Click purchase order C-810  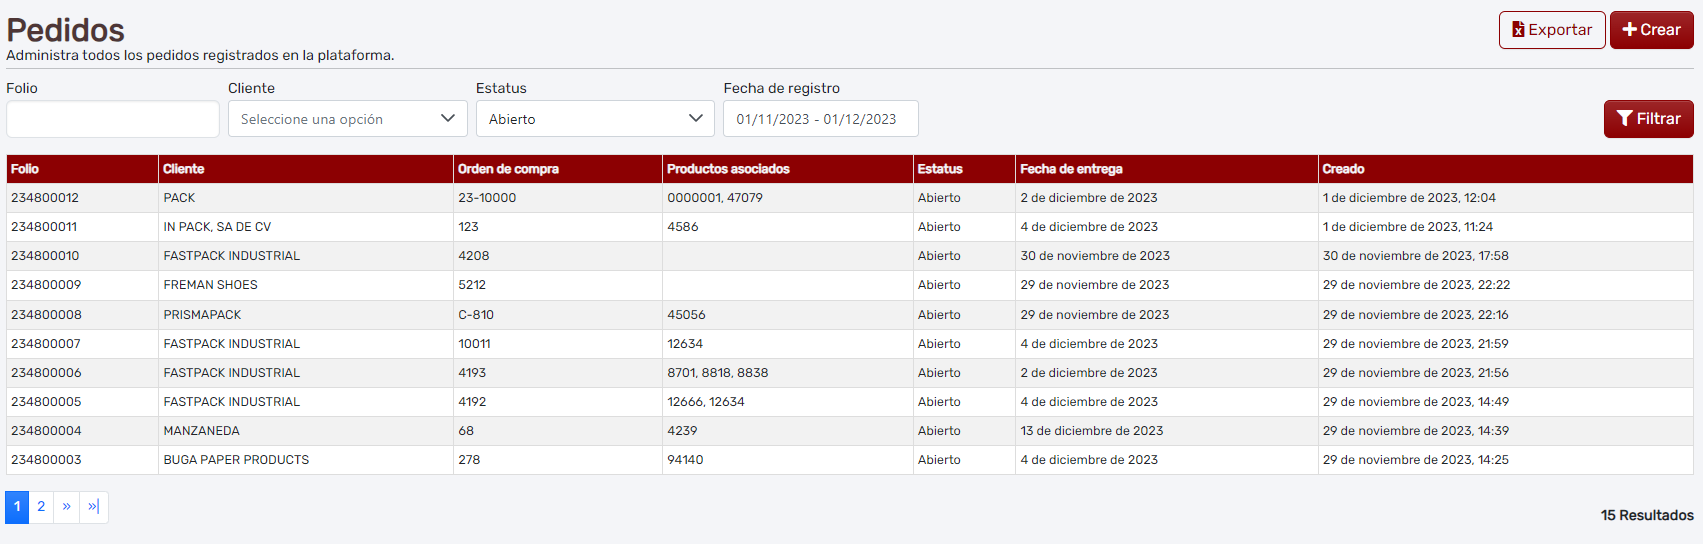[476, 315]
